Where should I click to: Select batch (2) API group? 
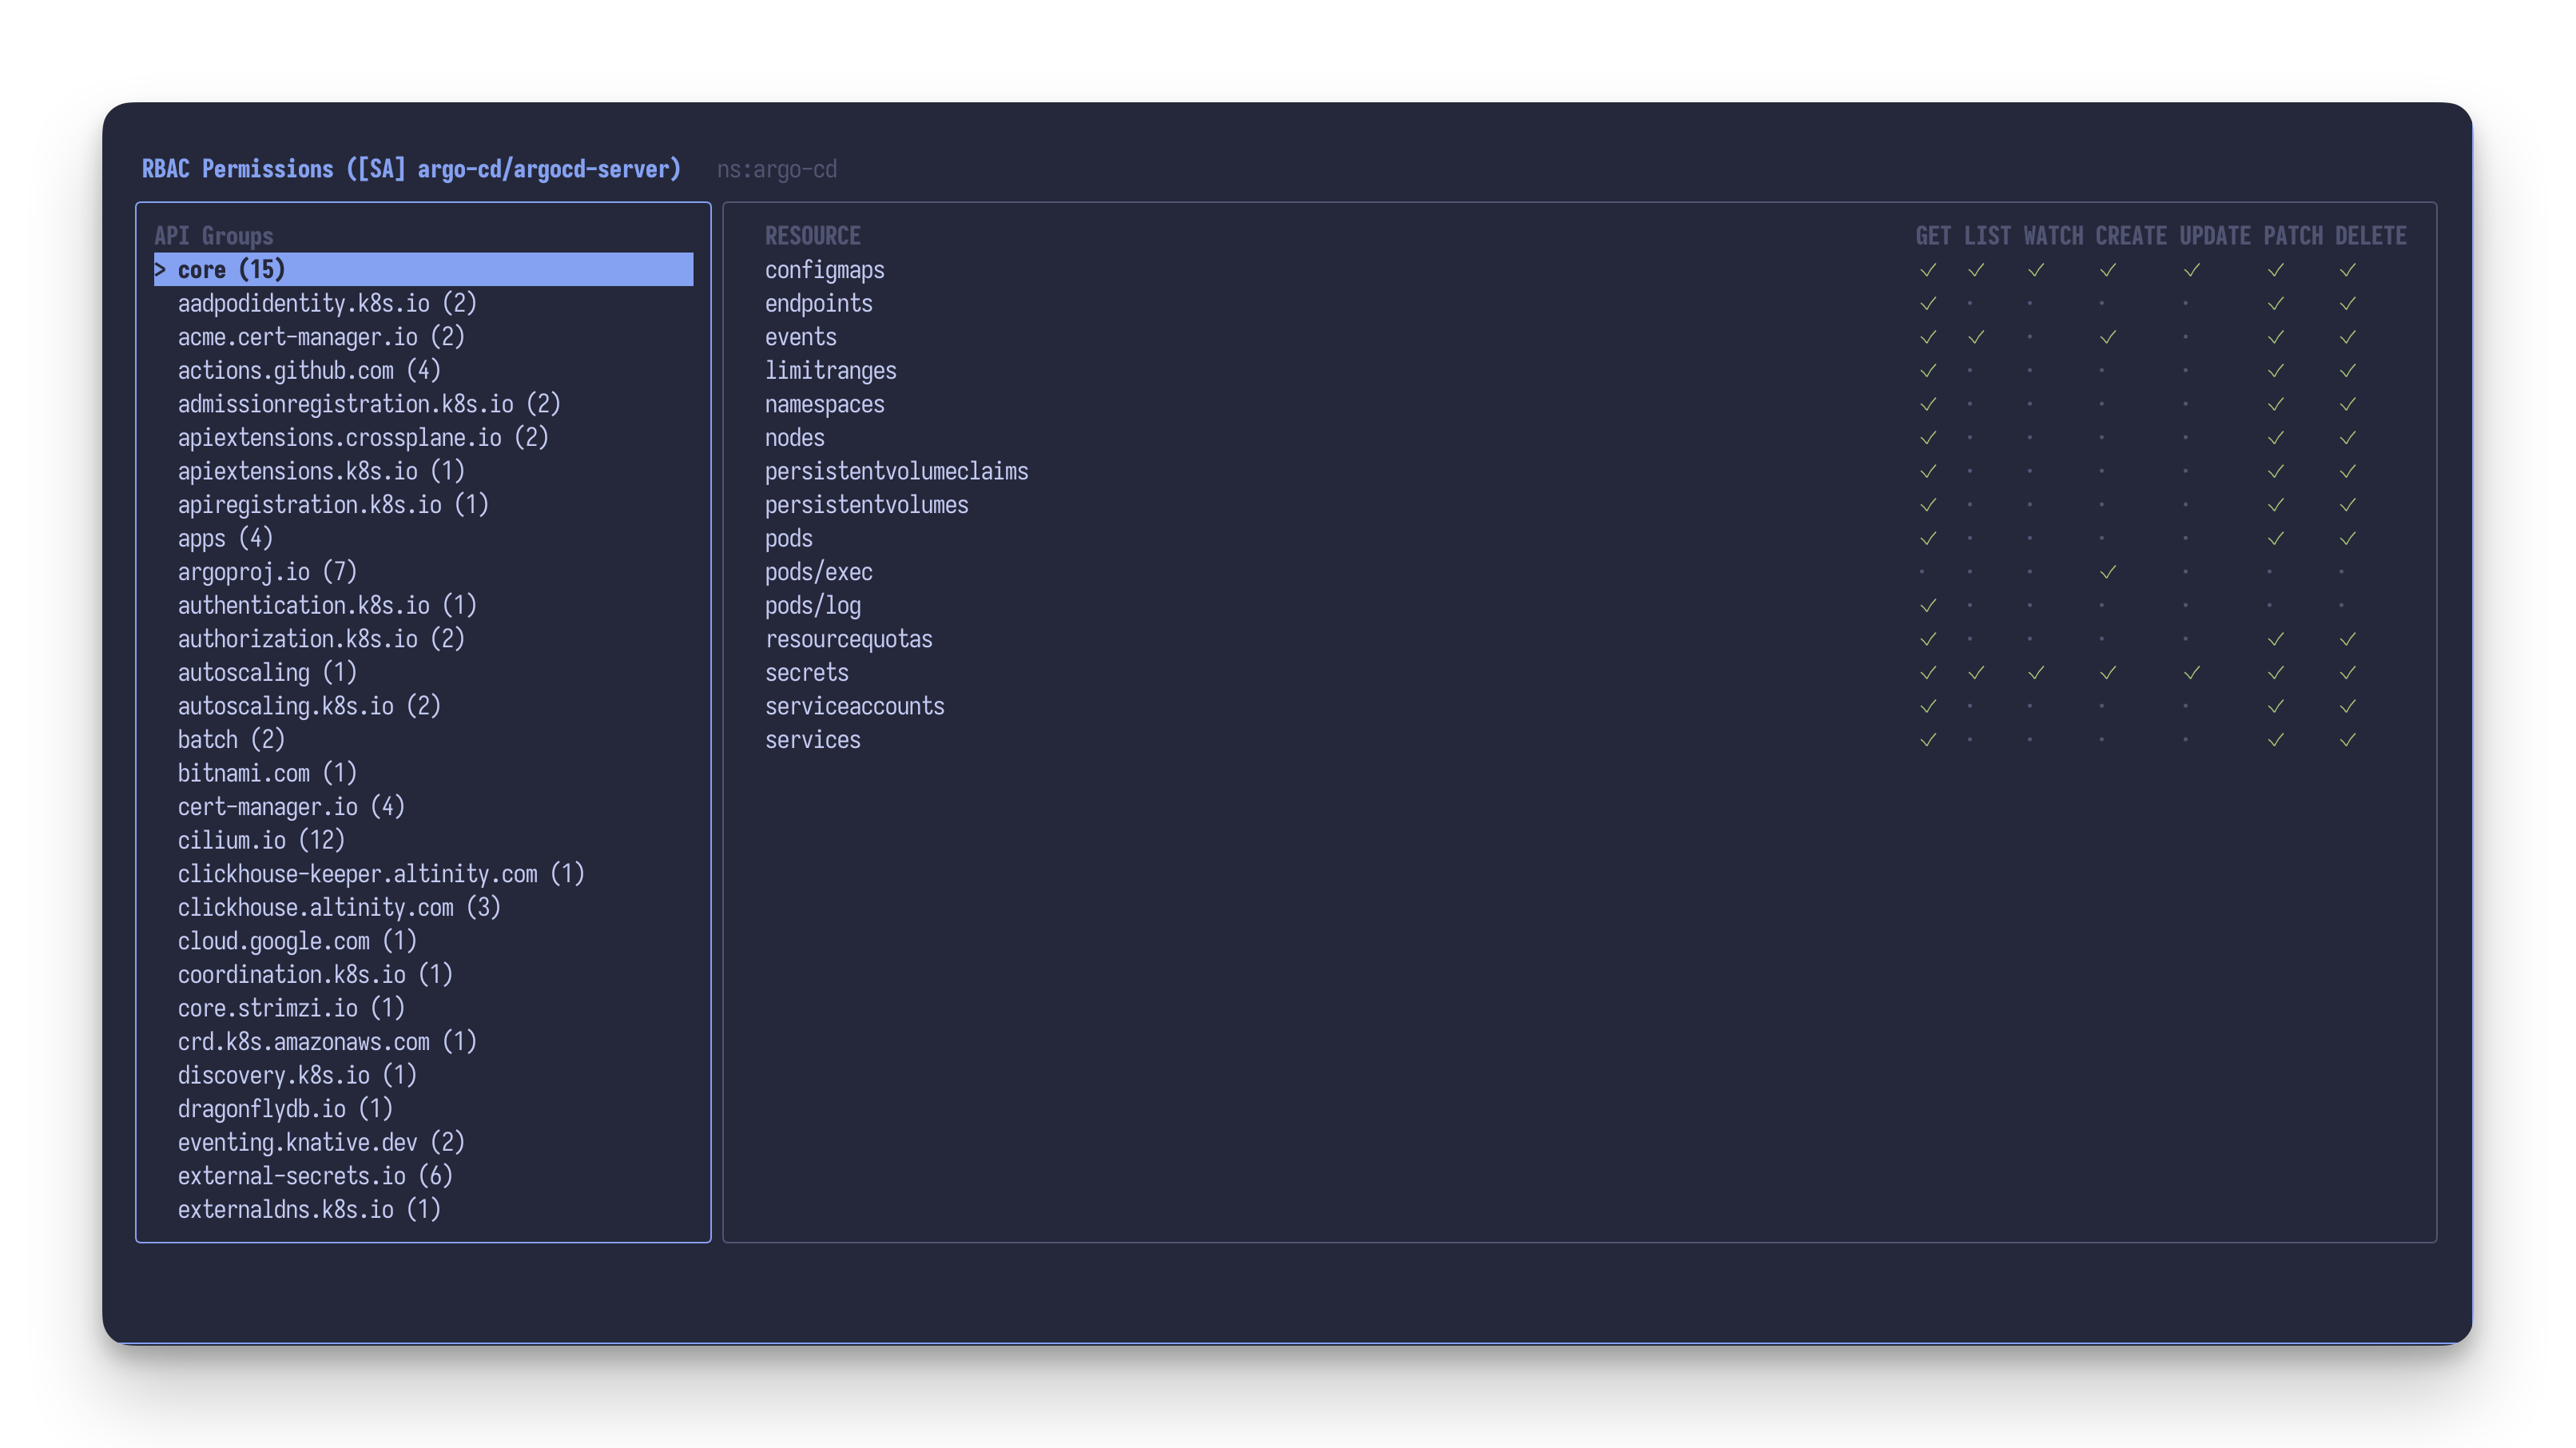point(231,739)
